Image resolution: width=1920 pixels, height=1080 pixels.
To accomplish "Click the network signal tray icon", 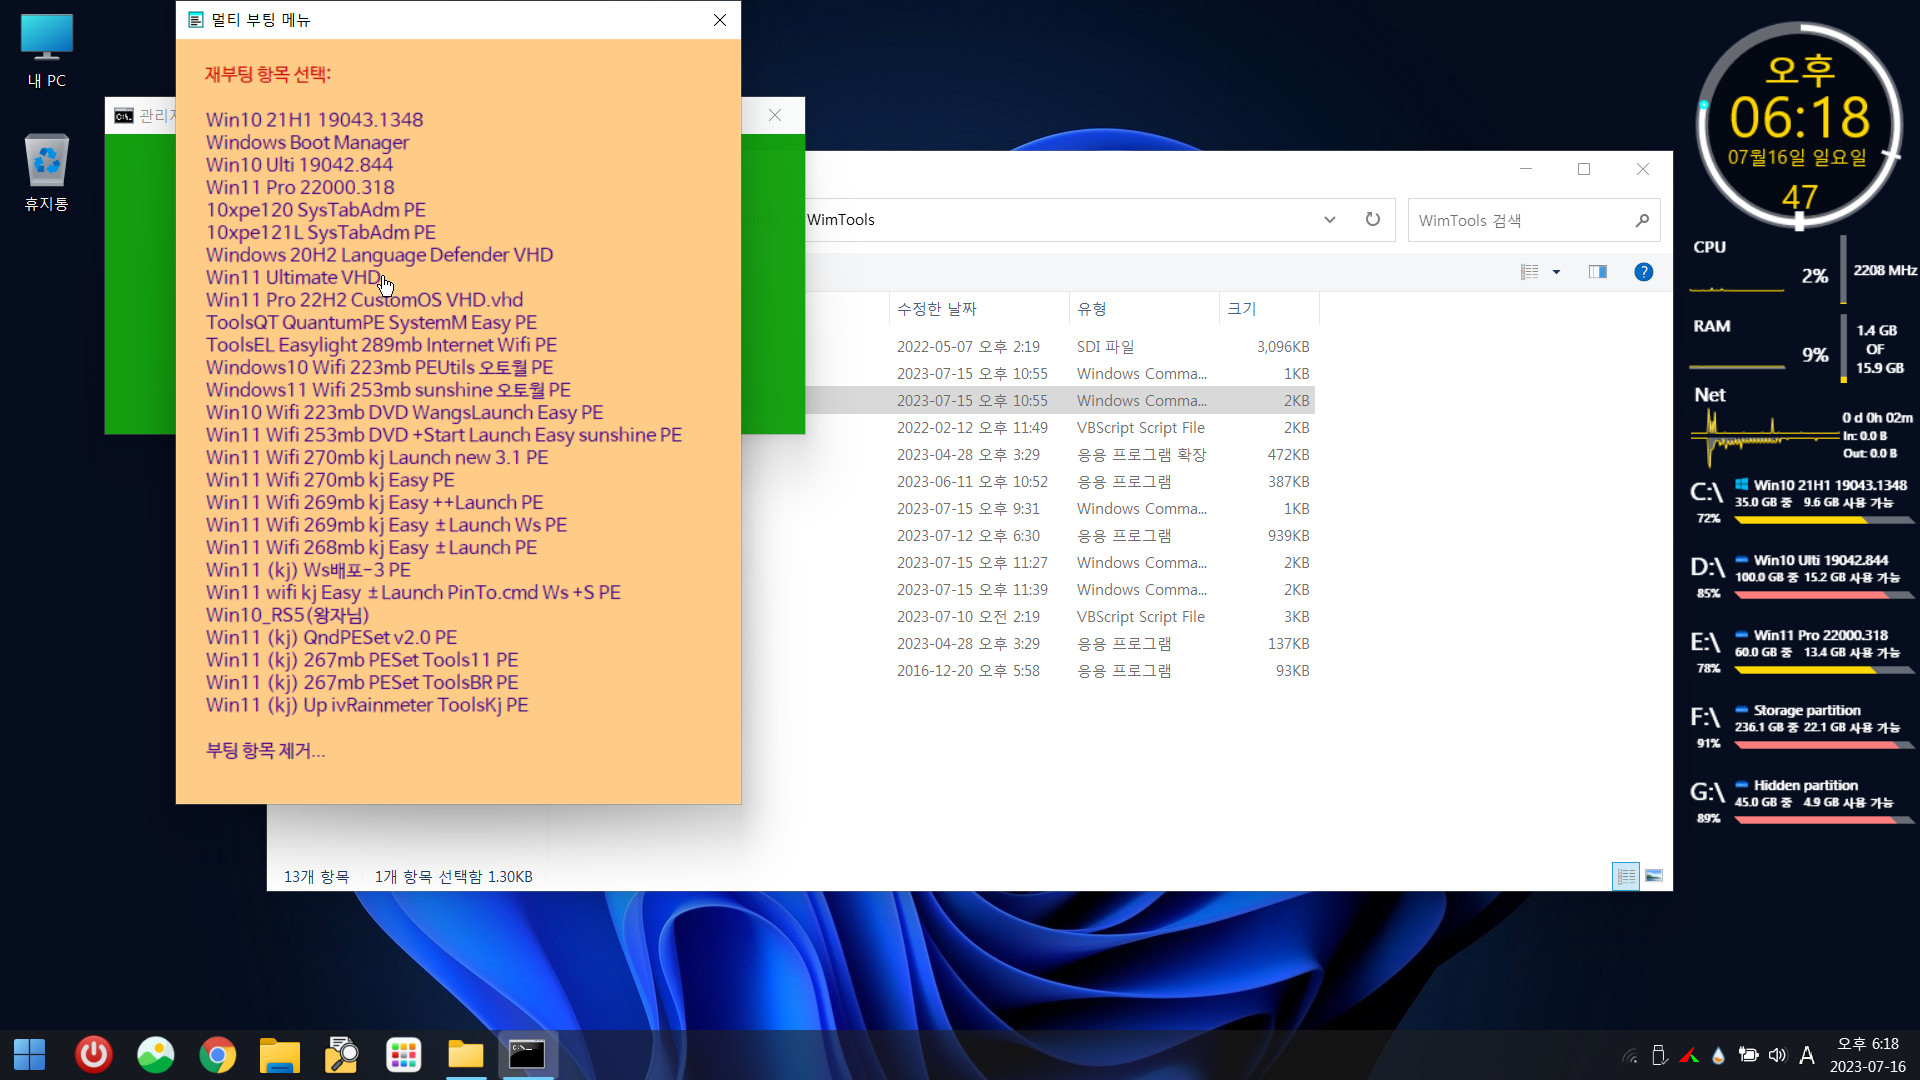I will (x=1630, y=1055).
